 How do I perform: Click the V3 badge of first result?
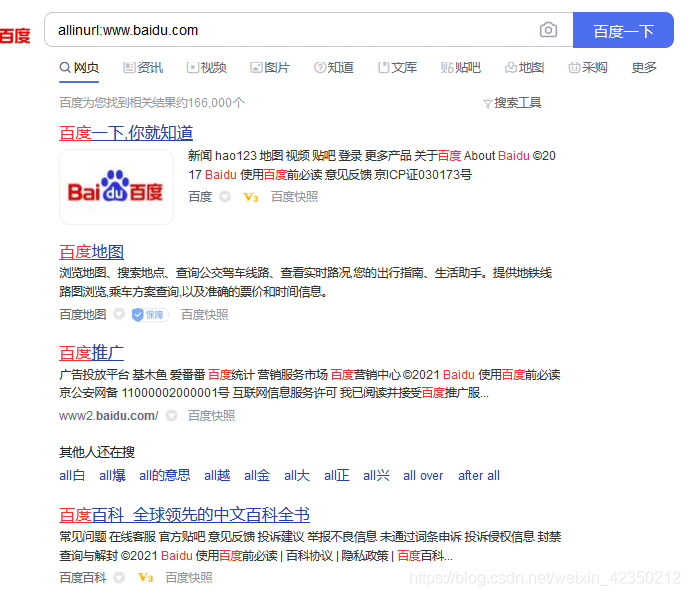(250, 197)
